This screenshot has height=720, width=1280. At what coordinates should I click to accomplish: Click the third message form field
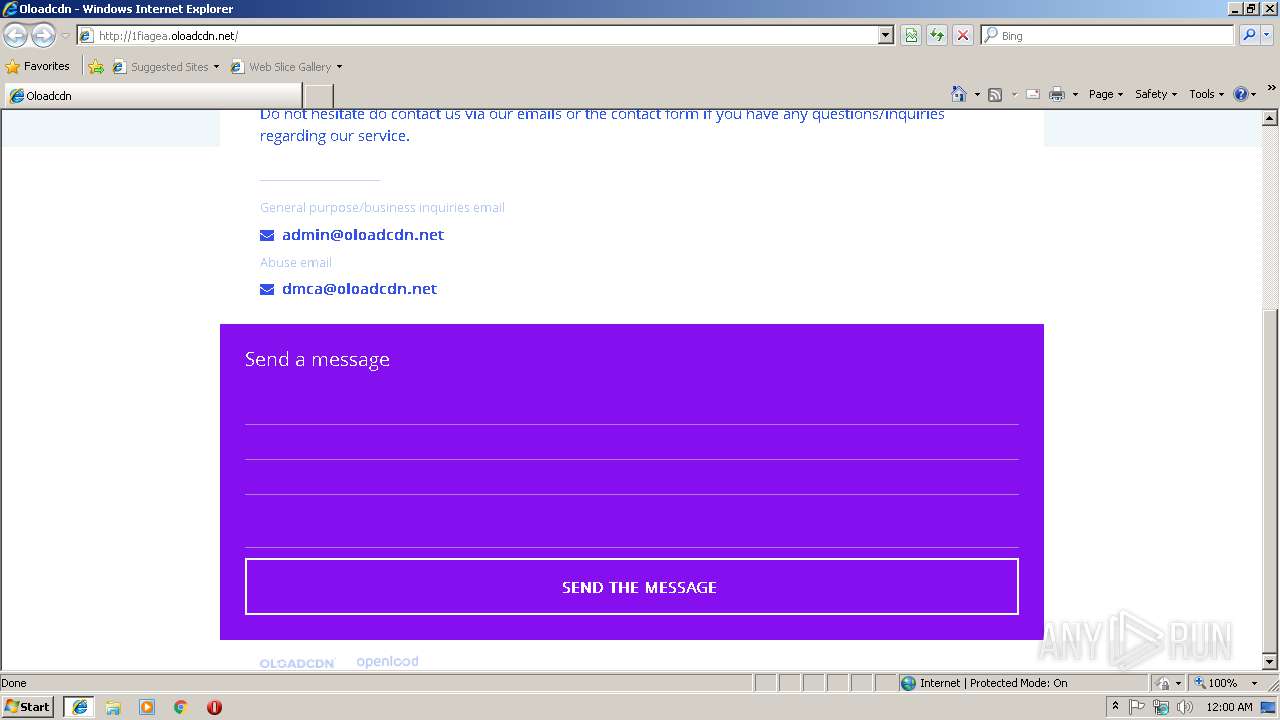632,478
